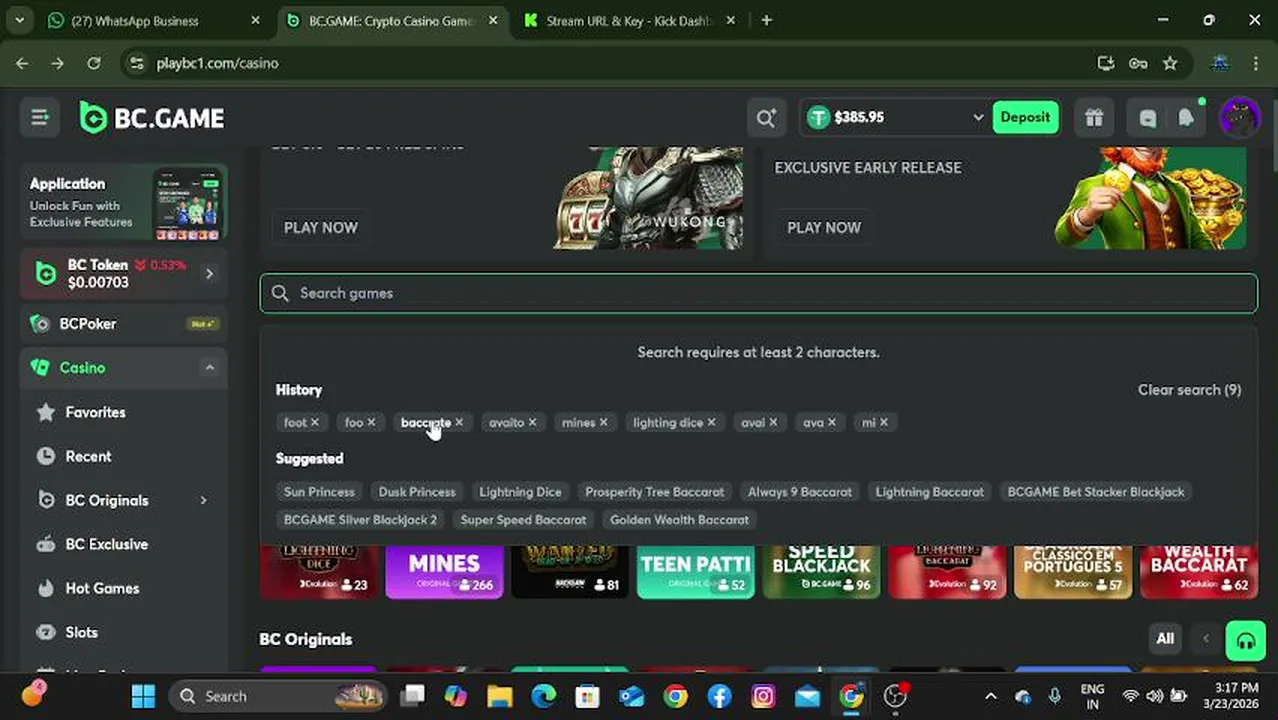Open the gift rewards icon
This screenshot has width=1278, height=720.
(x=1094, y=118)
